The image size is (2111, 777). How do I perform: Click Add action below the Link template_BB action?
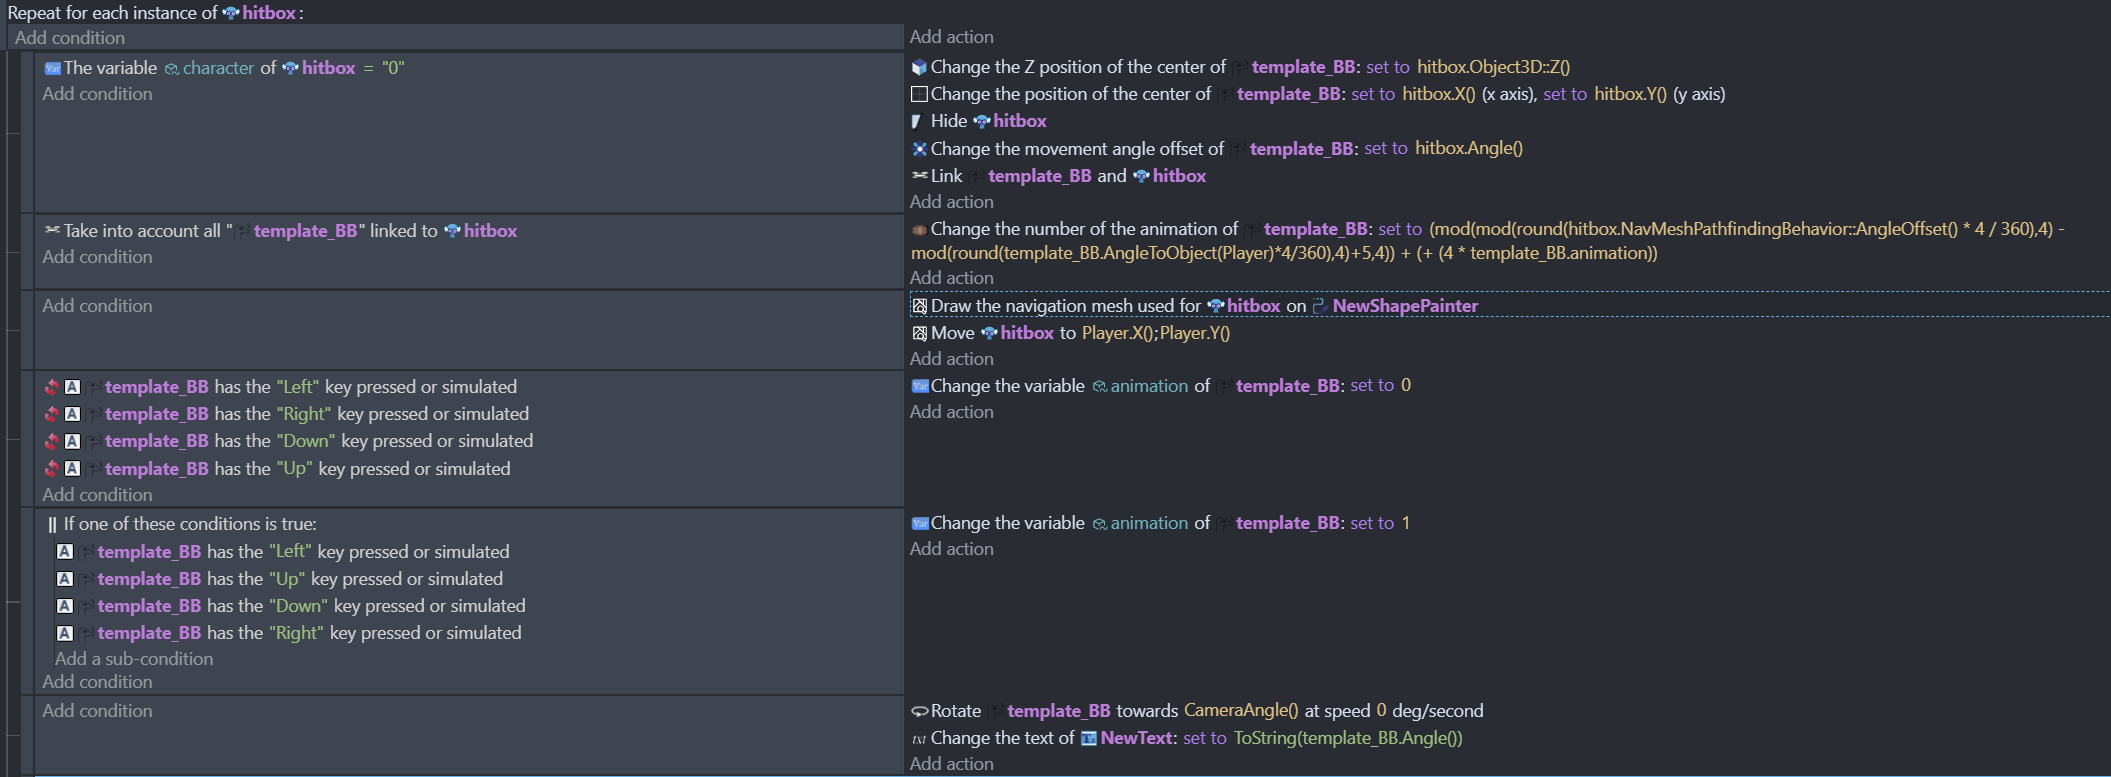click(951, 202)
